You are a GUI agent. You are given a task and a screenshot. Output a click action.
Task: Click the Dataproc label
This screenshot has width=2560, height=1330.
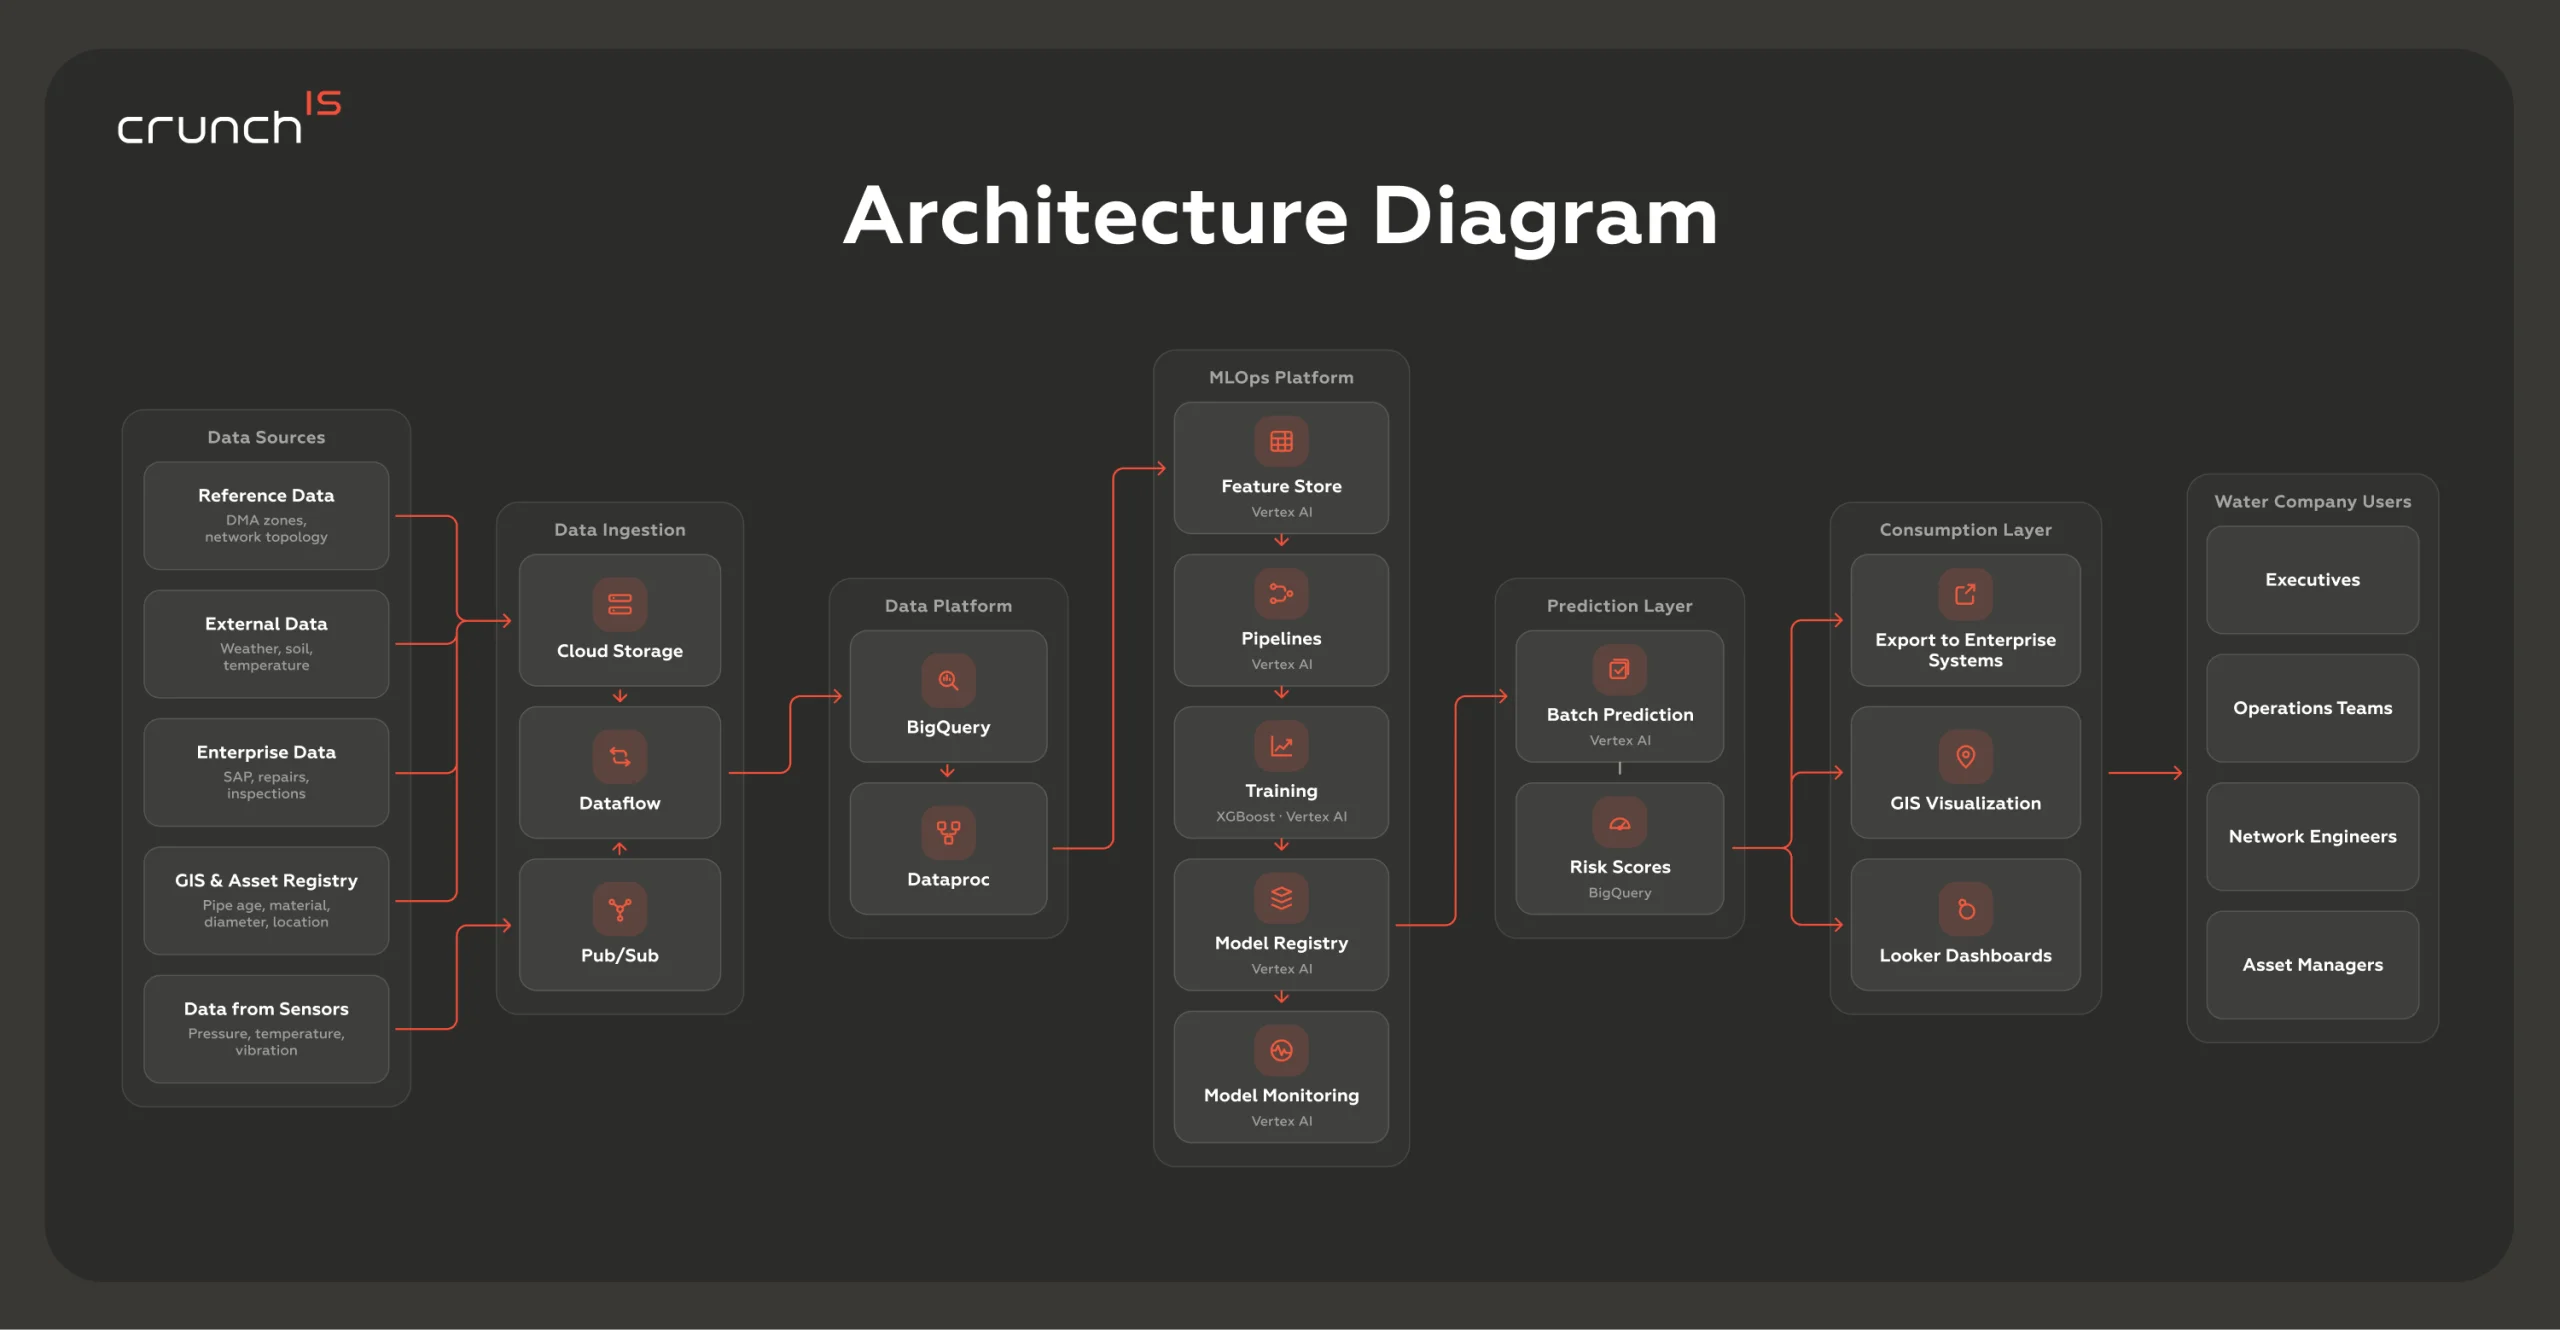point(948,880)
